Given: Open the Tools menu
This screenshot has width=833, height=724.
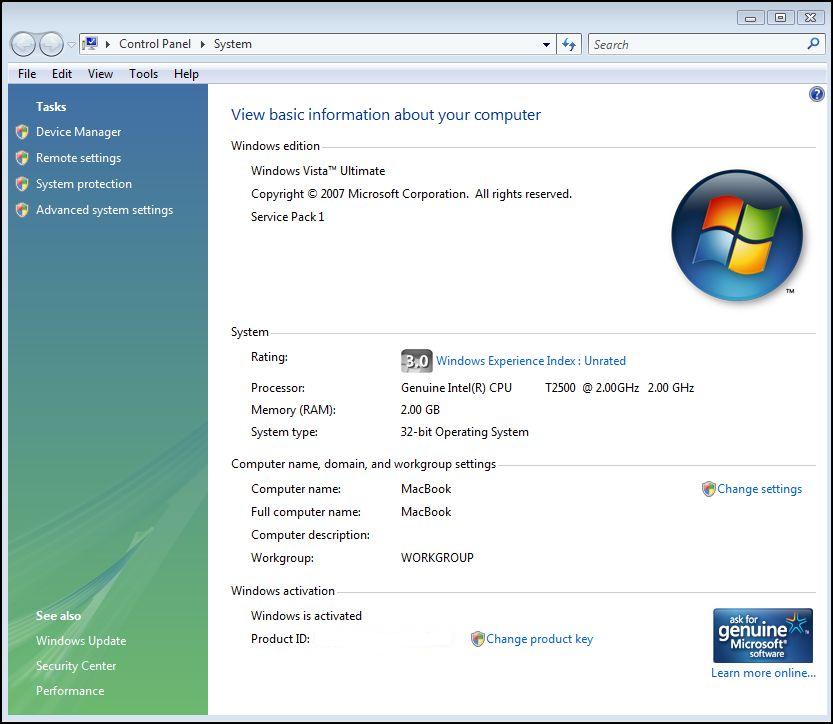Looking at the screenshot, I should [x=143, y=74].
